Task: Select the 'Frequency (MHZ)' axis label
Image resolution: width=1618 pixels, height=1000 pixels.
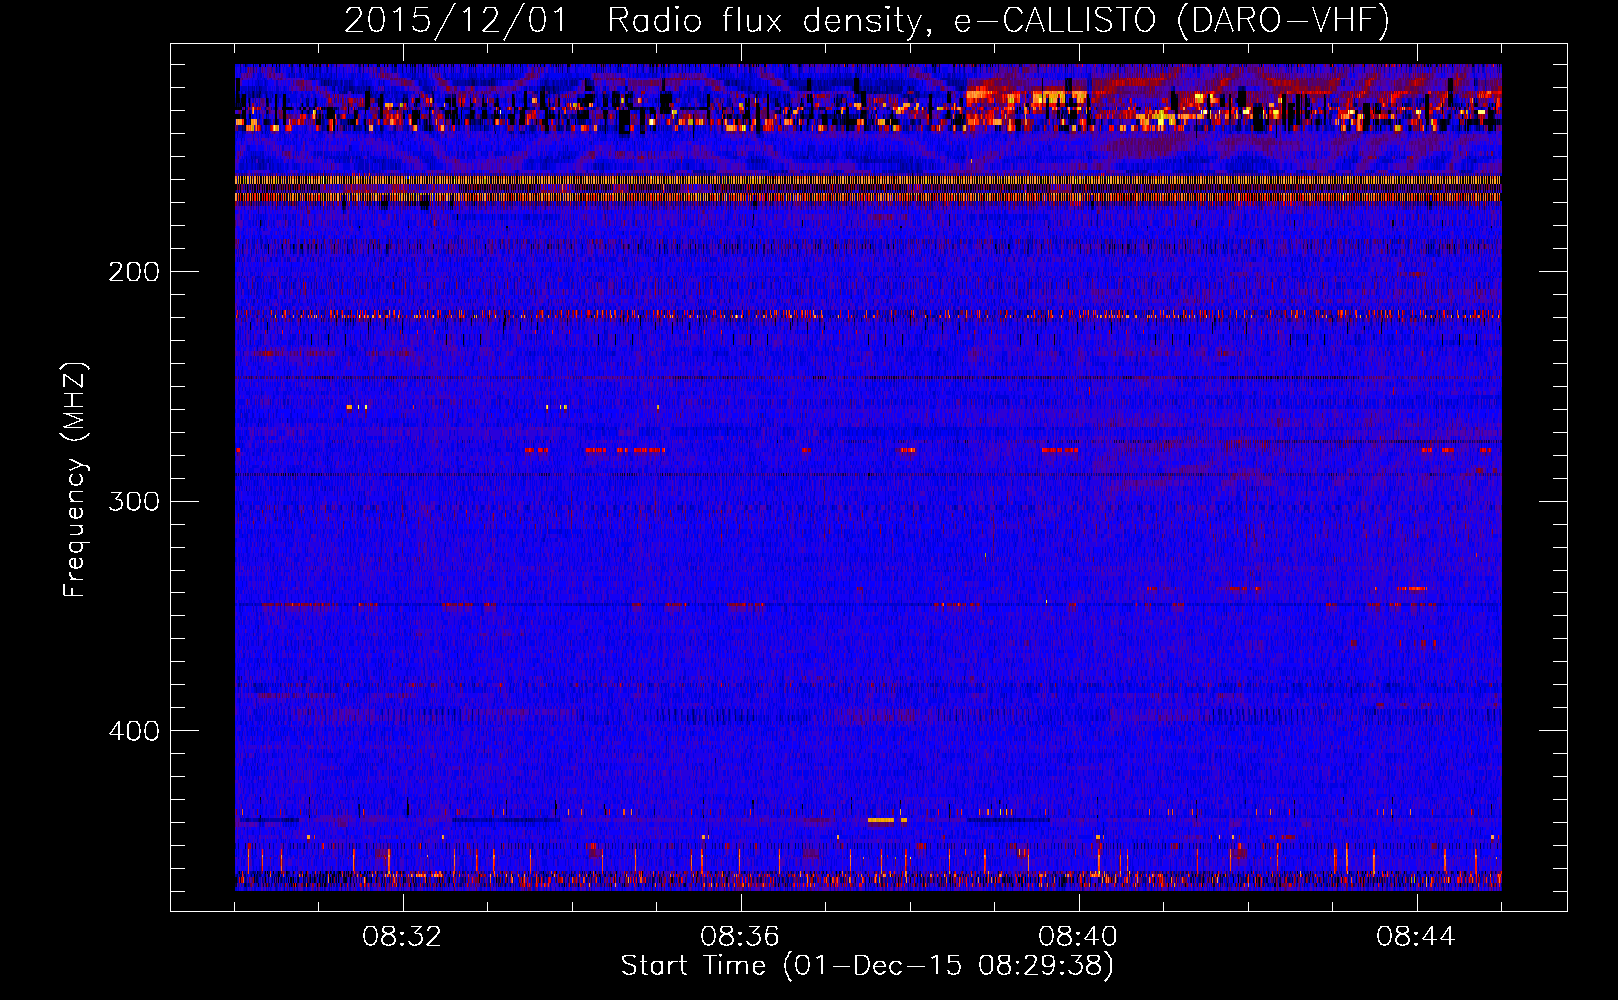Action: click(75, 480)
